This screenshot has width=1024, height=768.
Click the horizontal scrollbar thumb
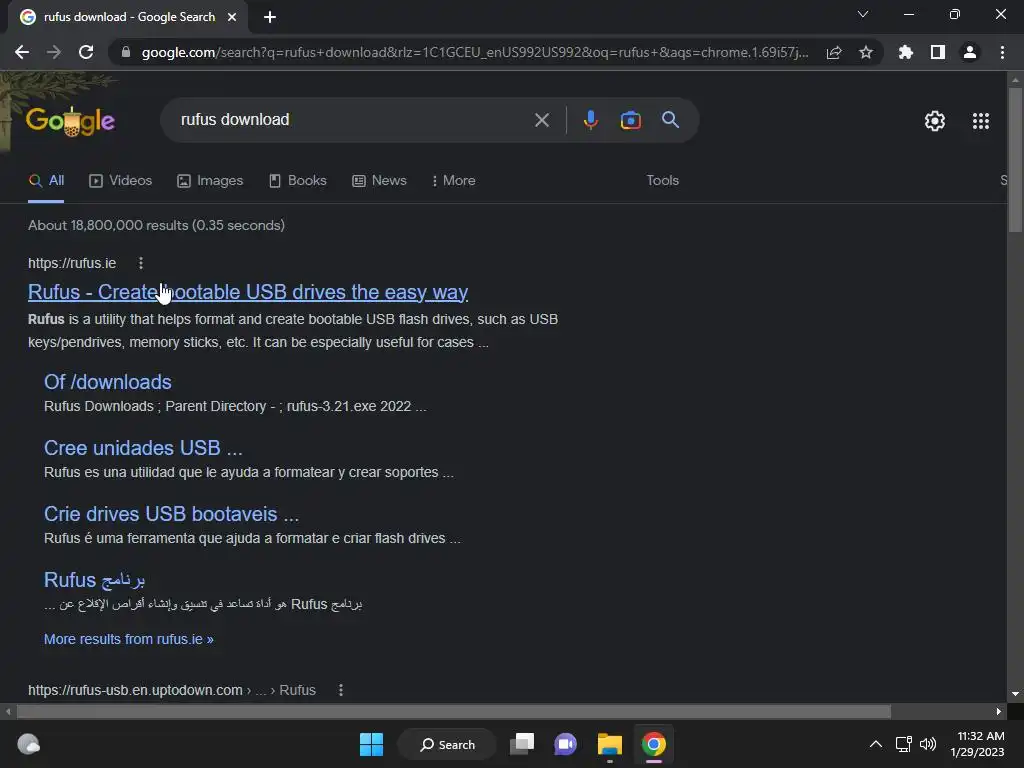(454, 711)
